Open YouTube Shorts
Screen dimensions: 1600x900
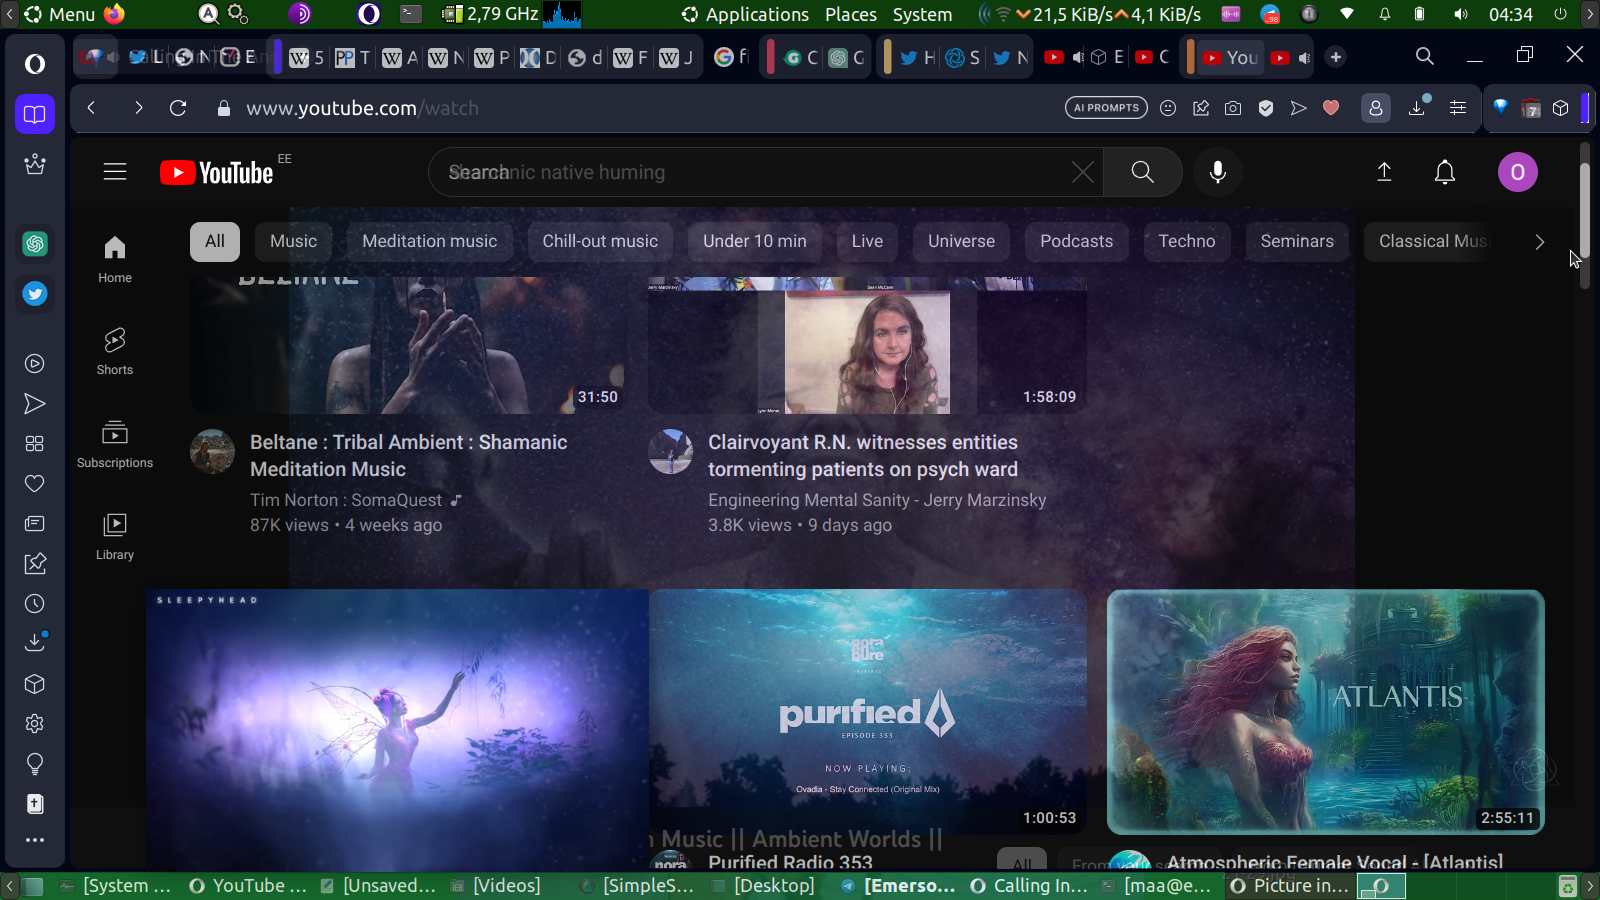click(x=115, y=351)
